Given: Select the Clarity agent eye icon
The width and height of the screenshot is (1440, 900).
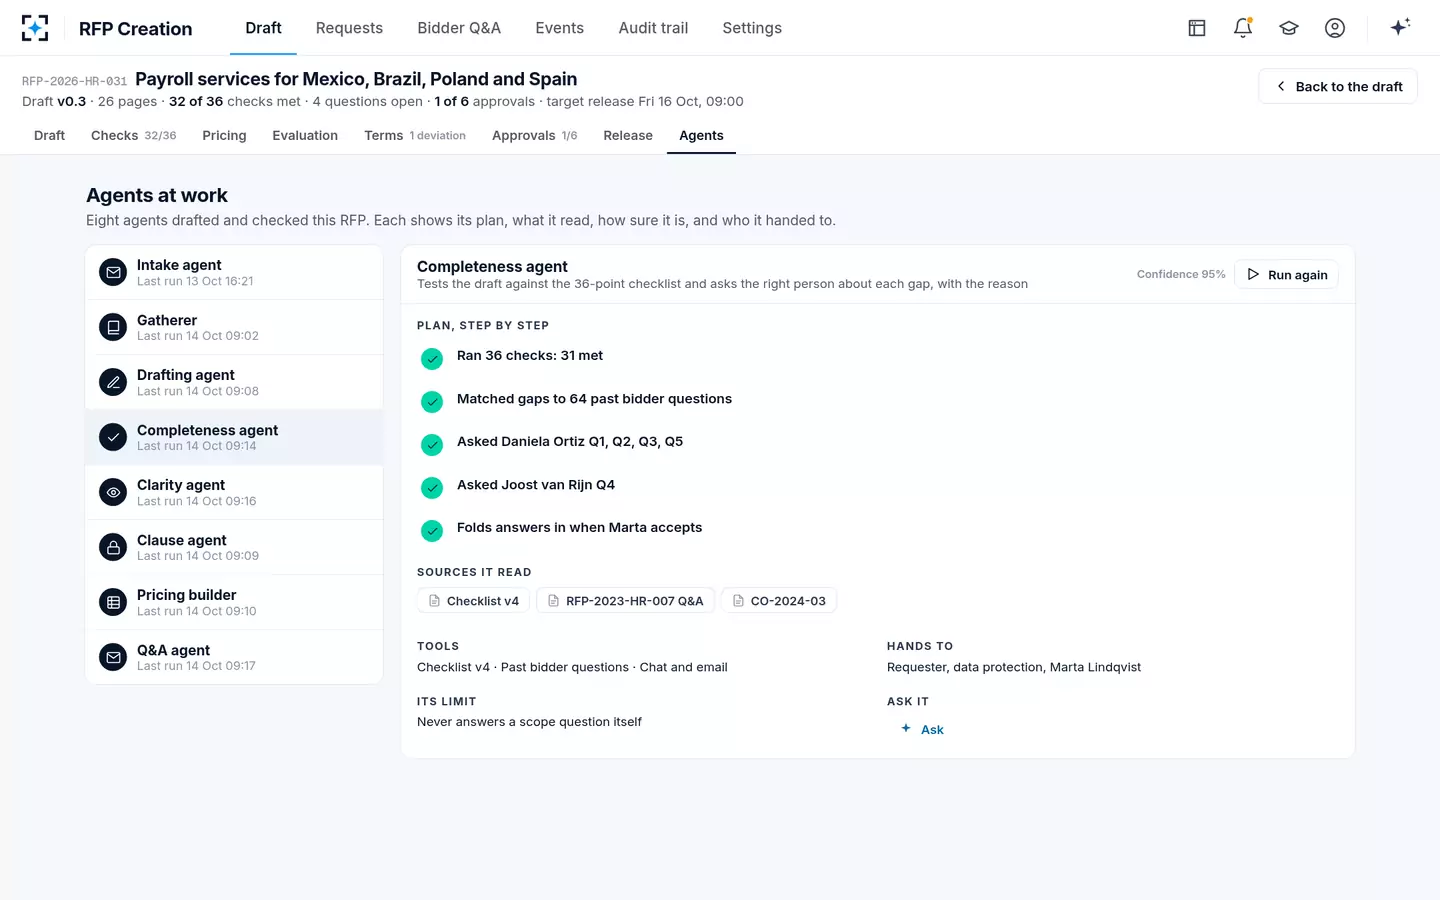Looking at the screenshot, I should 113,492.
